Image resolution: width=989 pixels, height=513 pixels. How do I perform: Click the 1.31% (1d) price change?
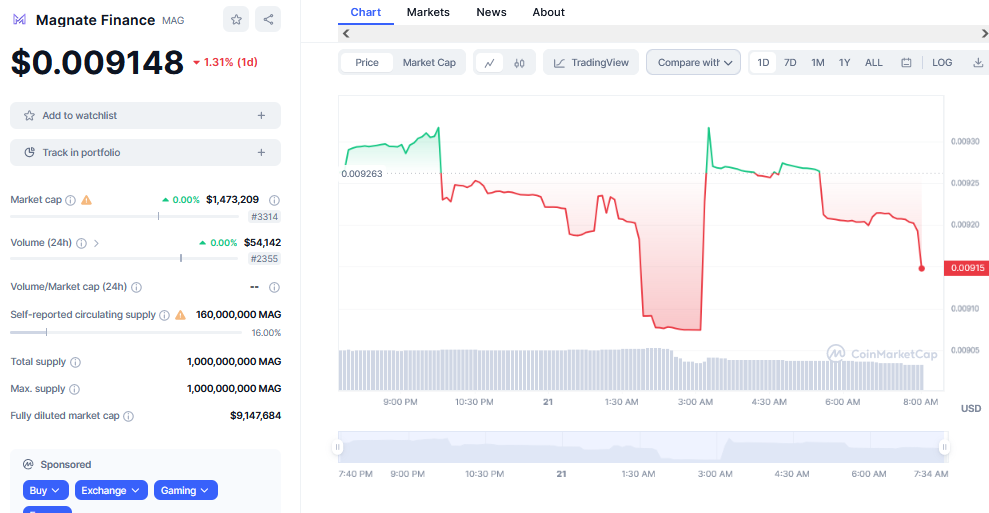225,62
